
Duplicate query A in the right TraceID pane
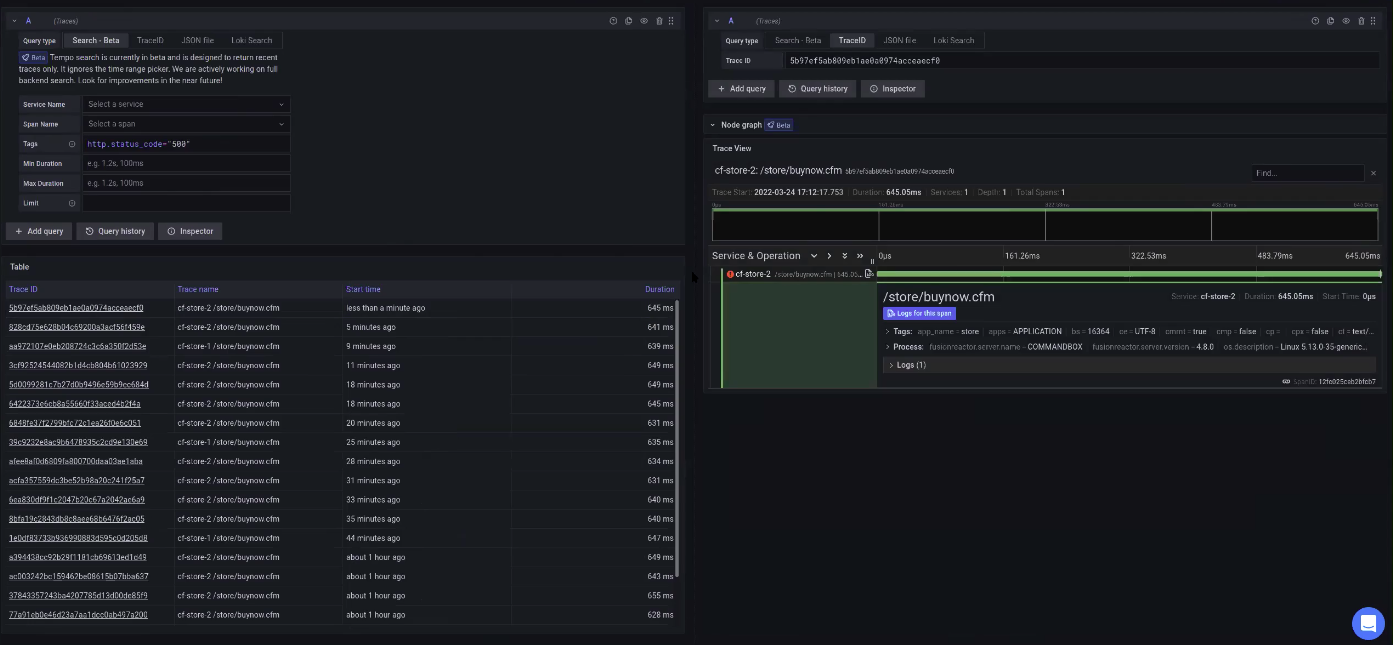coord(1332,20)
